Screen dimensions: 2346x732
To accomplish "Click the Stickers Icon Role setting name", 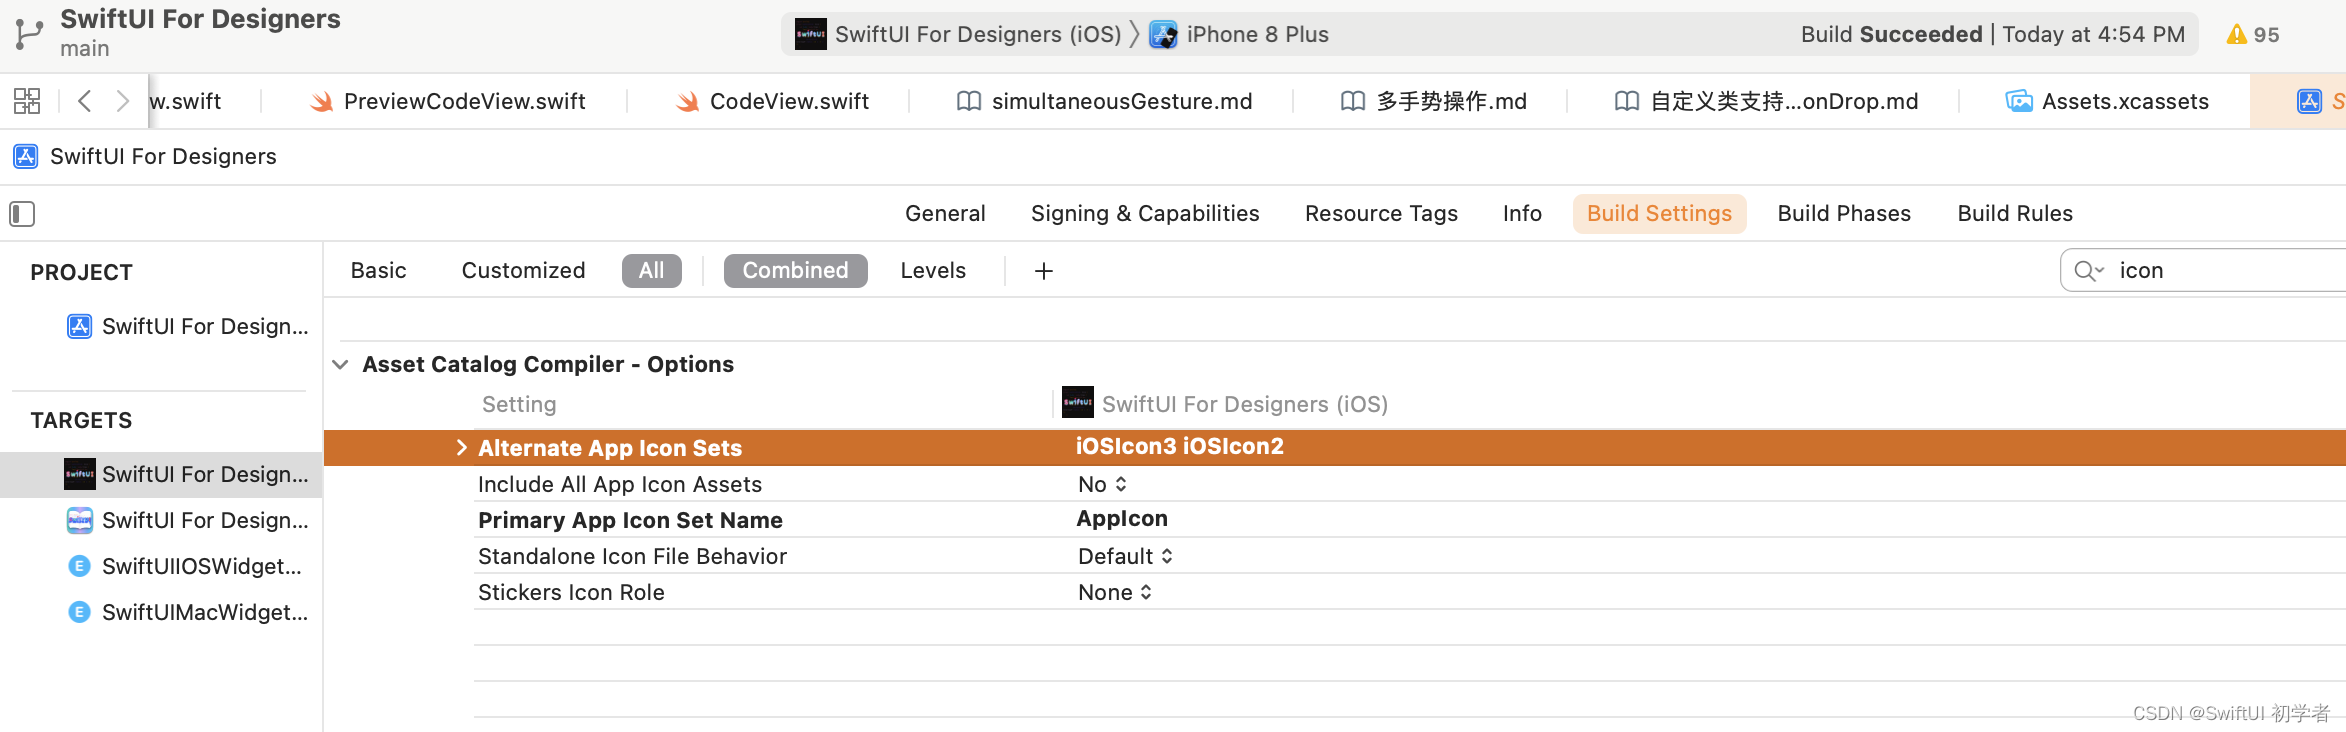I will click(571, 593).
